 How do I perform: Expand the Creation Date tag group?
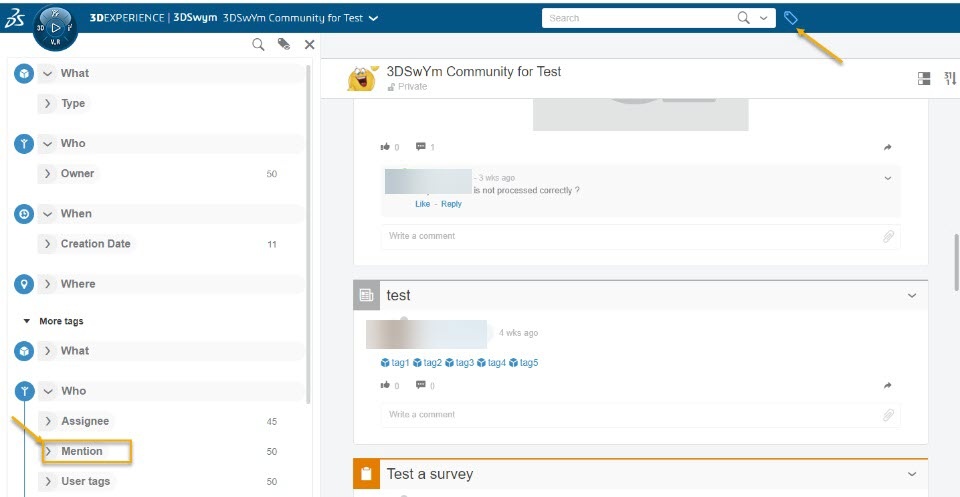tap(48, 244)
